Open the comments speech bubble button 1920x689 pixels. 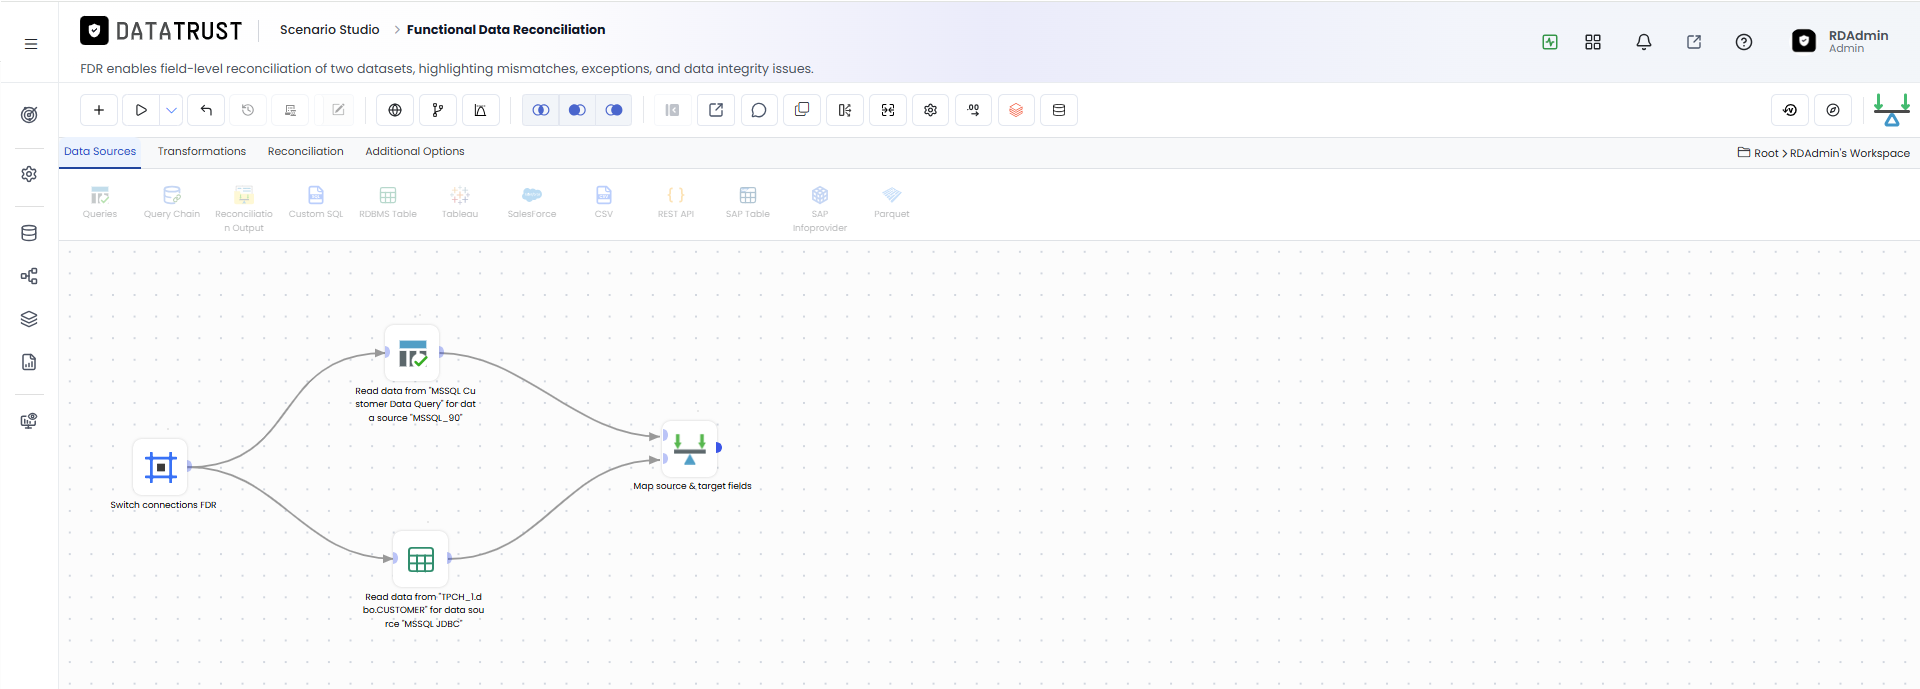759,110
